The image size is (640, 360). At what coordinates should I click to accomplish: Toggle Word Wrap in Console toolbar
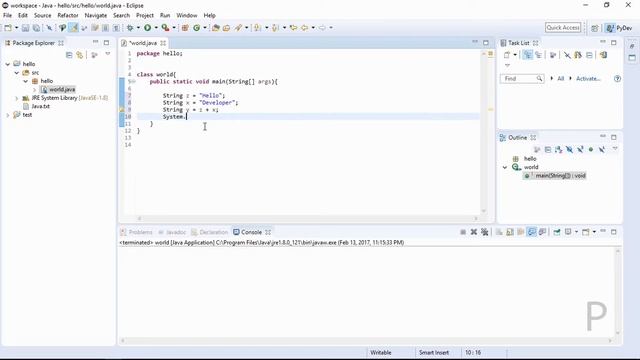[x=520, y=232]
